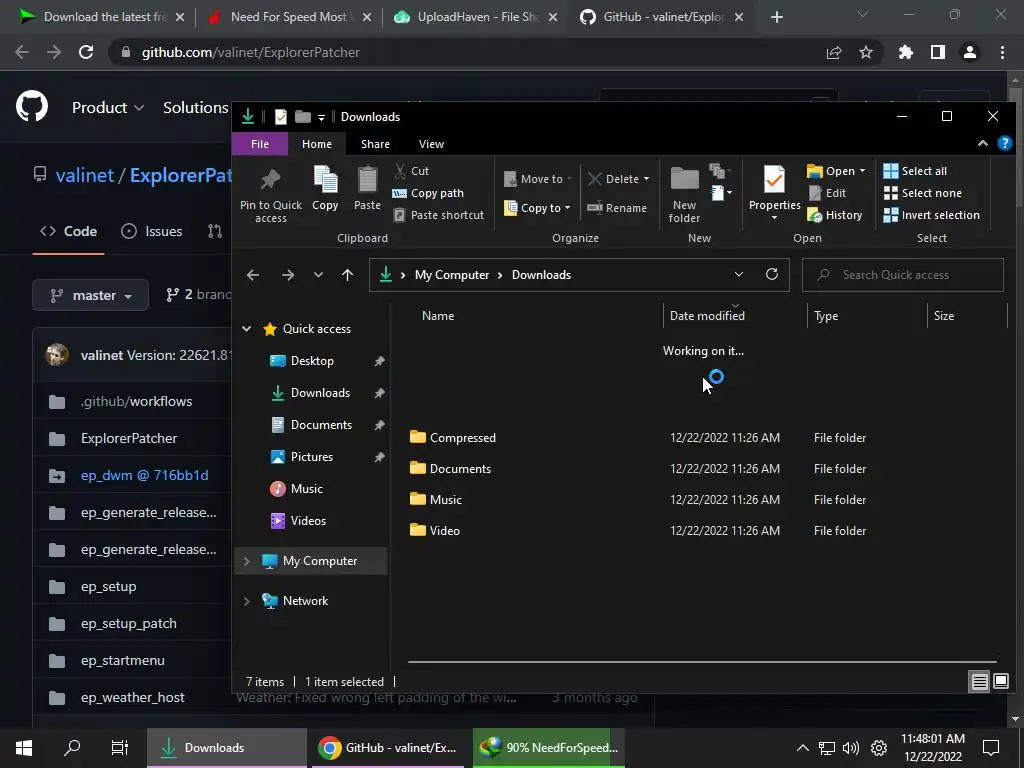Expand Copy to dropdown
The image size is (1024, 768).
point(568,208)
